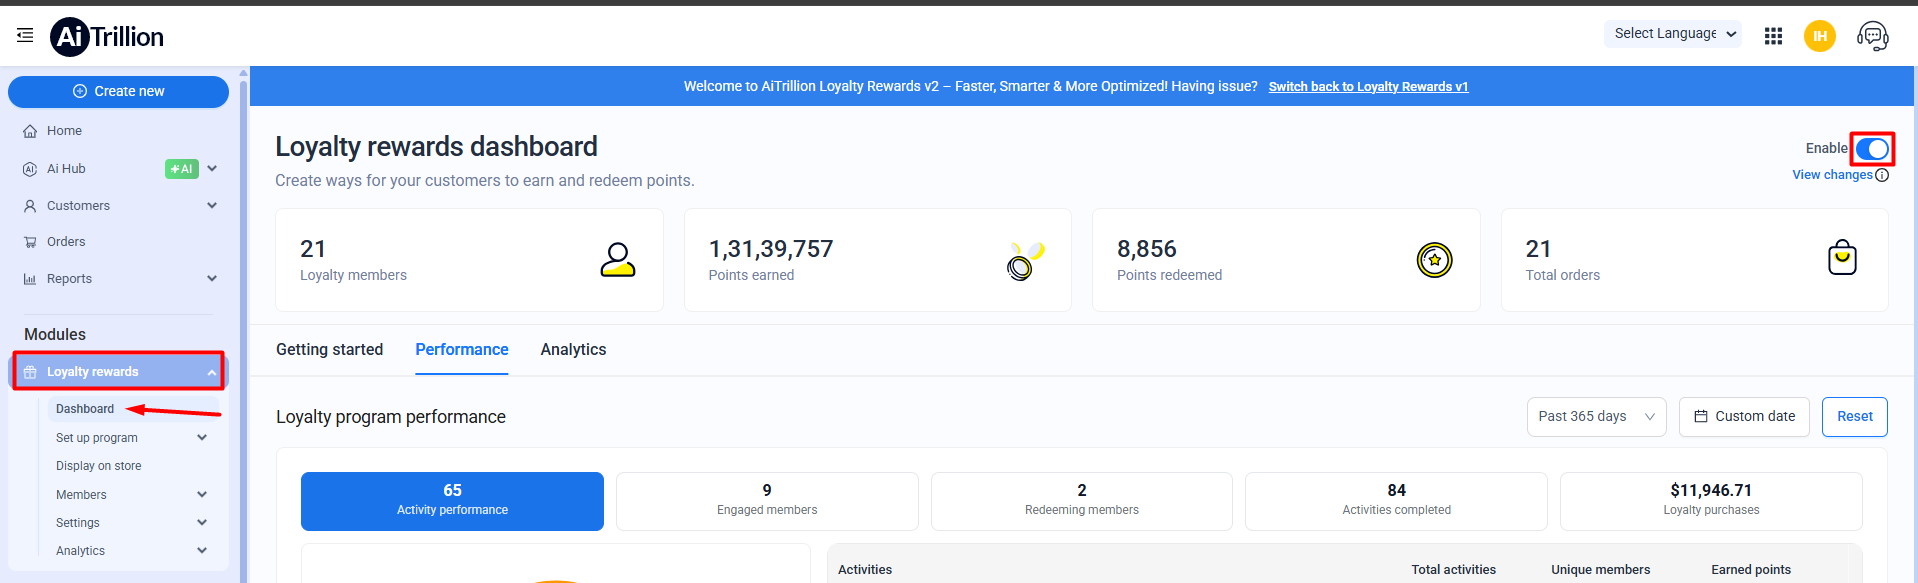Click the View changes info icon

pyautogui.click(x=1882, y=175)
